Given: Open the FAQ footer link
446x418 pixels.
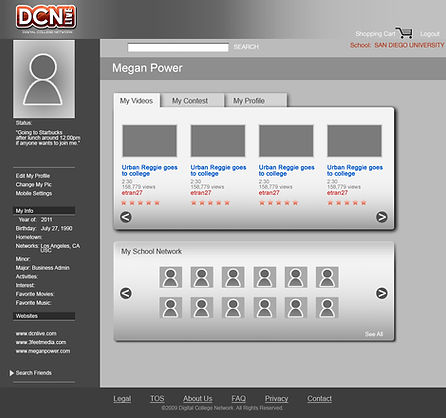Looking at the screenshot, I should (239, 399).
